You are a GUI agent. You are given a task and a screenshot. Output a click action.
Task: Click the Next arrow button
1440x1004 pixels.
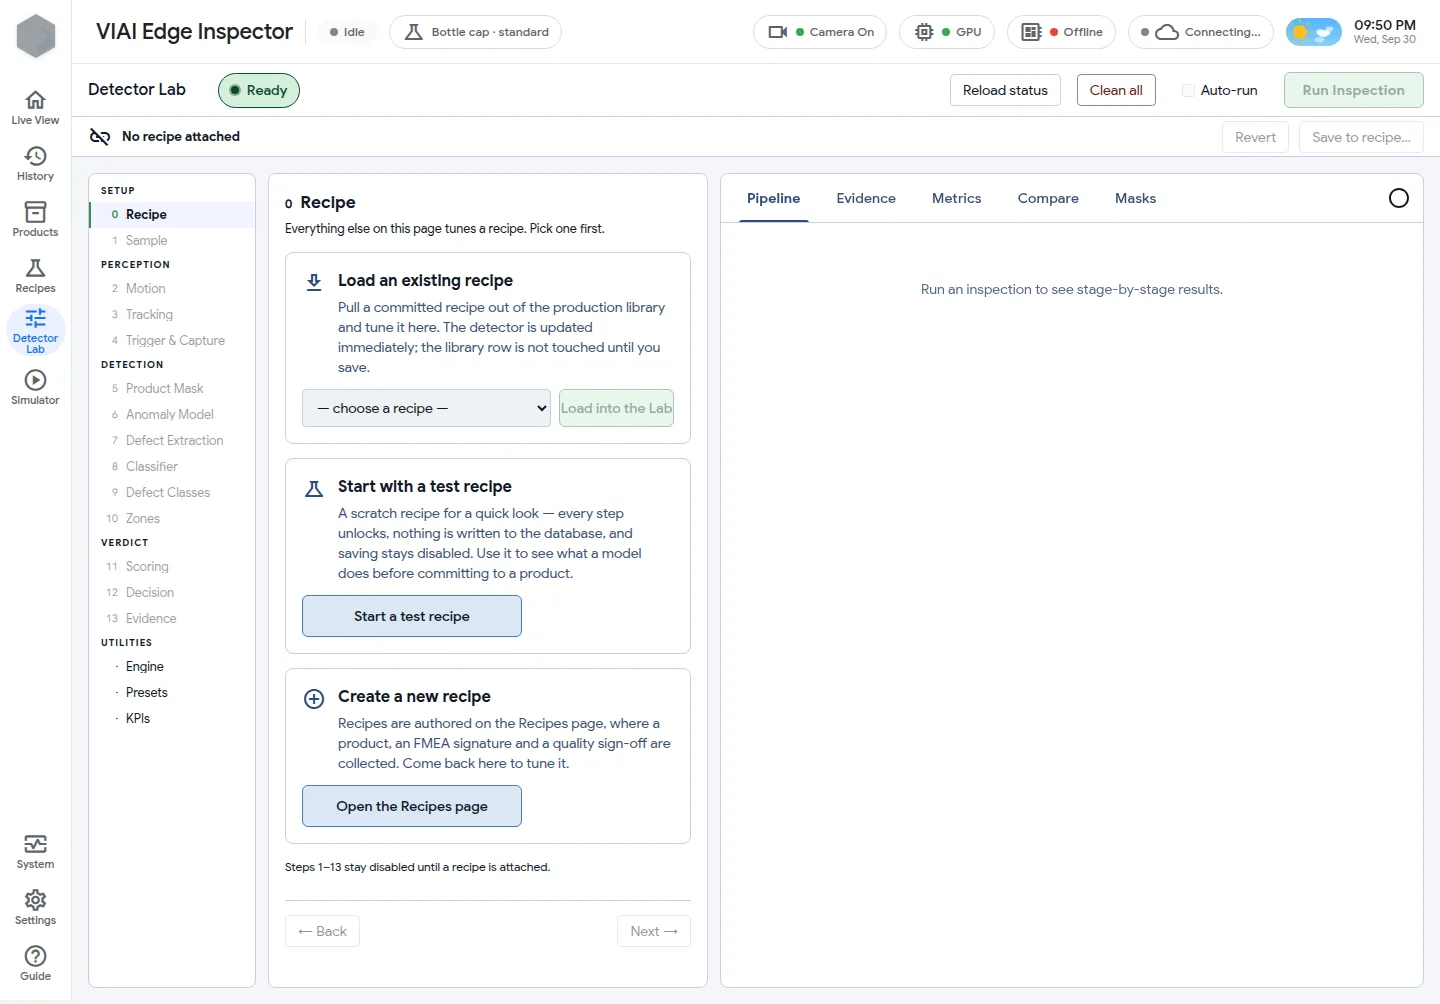tap(654, 931)
